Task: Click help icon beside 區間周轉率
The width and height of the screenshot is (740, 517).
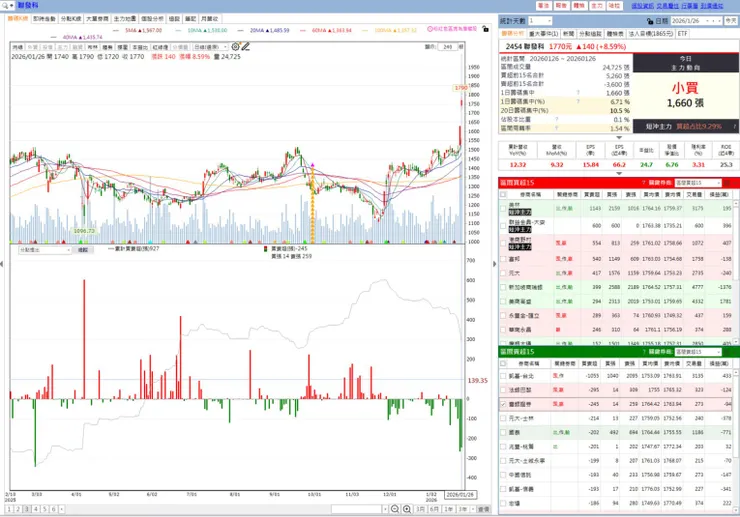Action: pos(557,128)
